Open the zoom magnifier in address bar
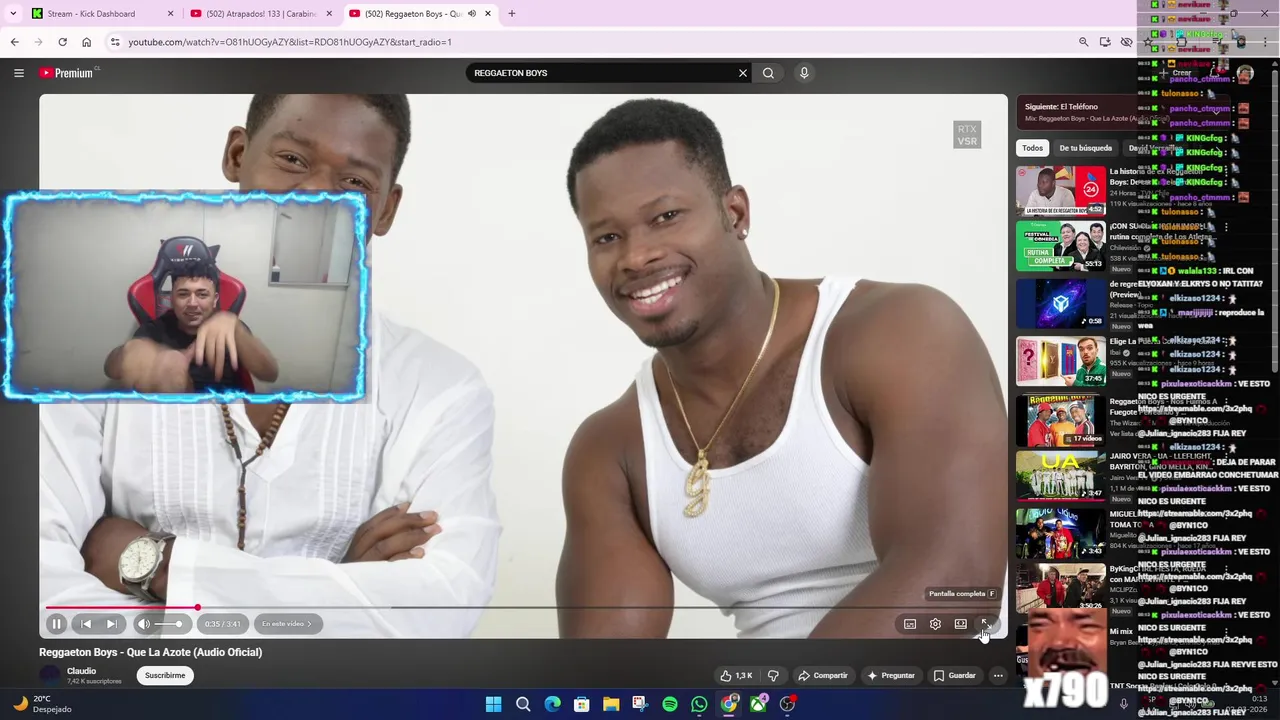This screenshot has height=720, width=1280. click(x=1083, y=42)
